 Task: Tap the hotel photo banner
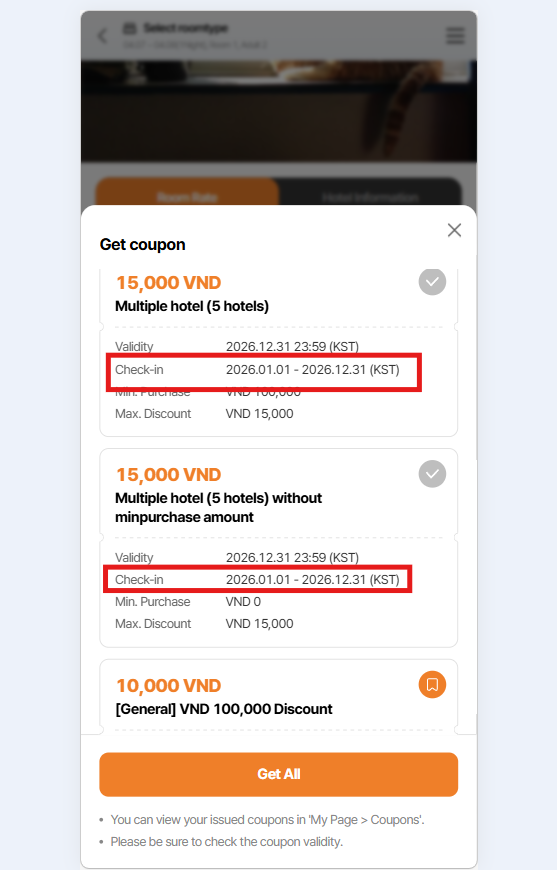[x=278, y=111]
